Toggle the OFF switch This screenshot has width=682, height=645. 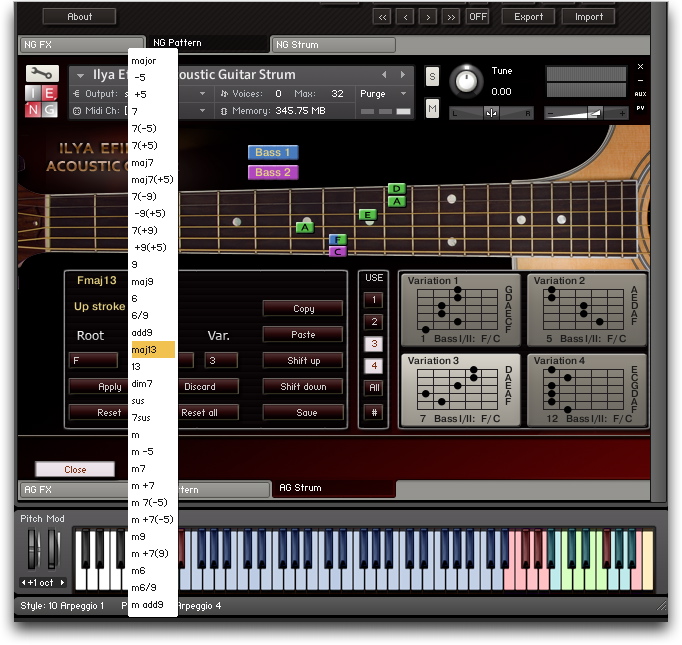click(x=478, y=17)
